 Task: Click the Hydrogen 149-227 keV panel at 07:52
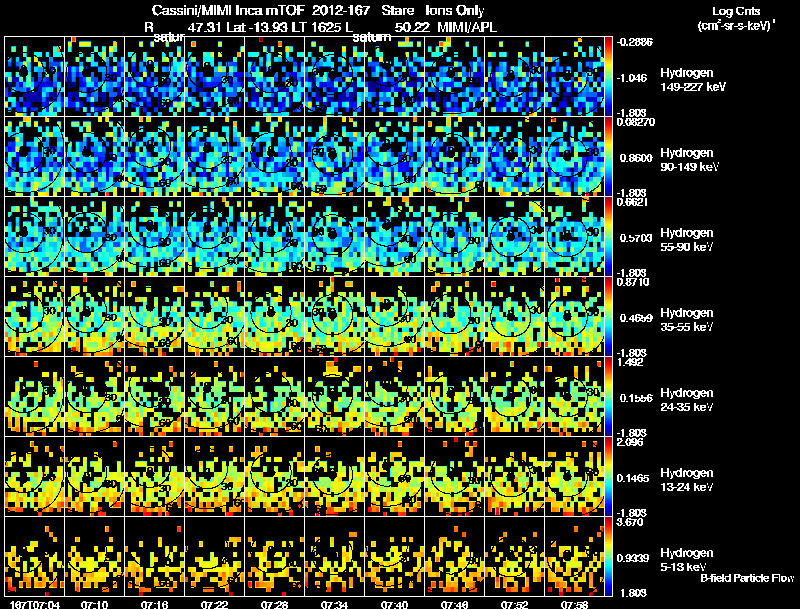click(x=514, y=77)
